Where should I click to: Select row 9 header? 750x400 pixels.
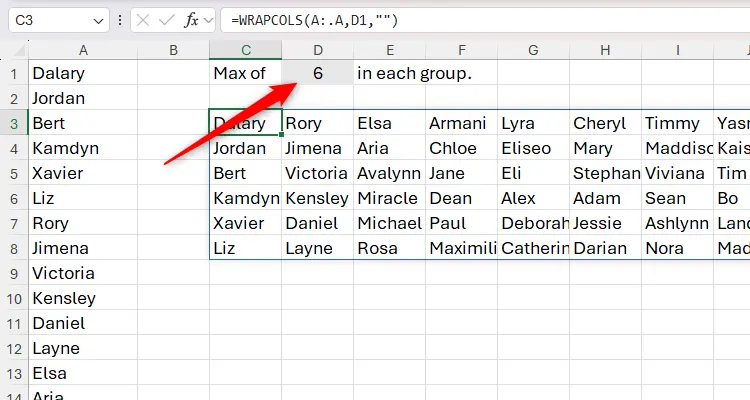[14, 273]
